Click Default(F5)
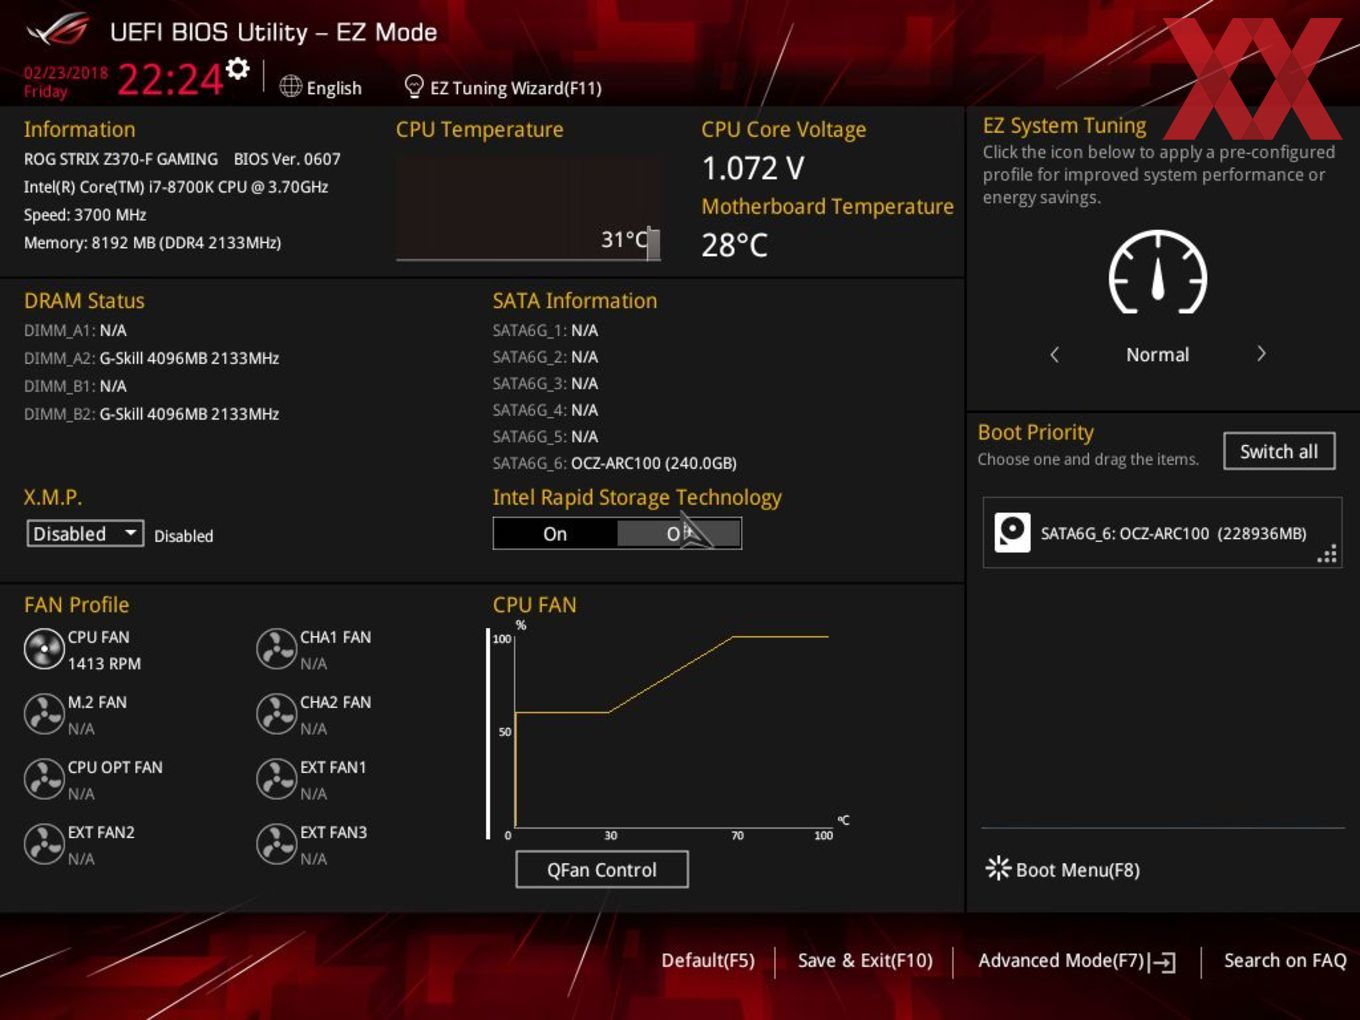The height and width of the screenshot is (1020, 1360). [x=708, y=960]
